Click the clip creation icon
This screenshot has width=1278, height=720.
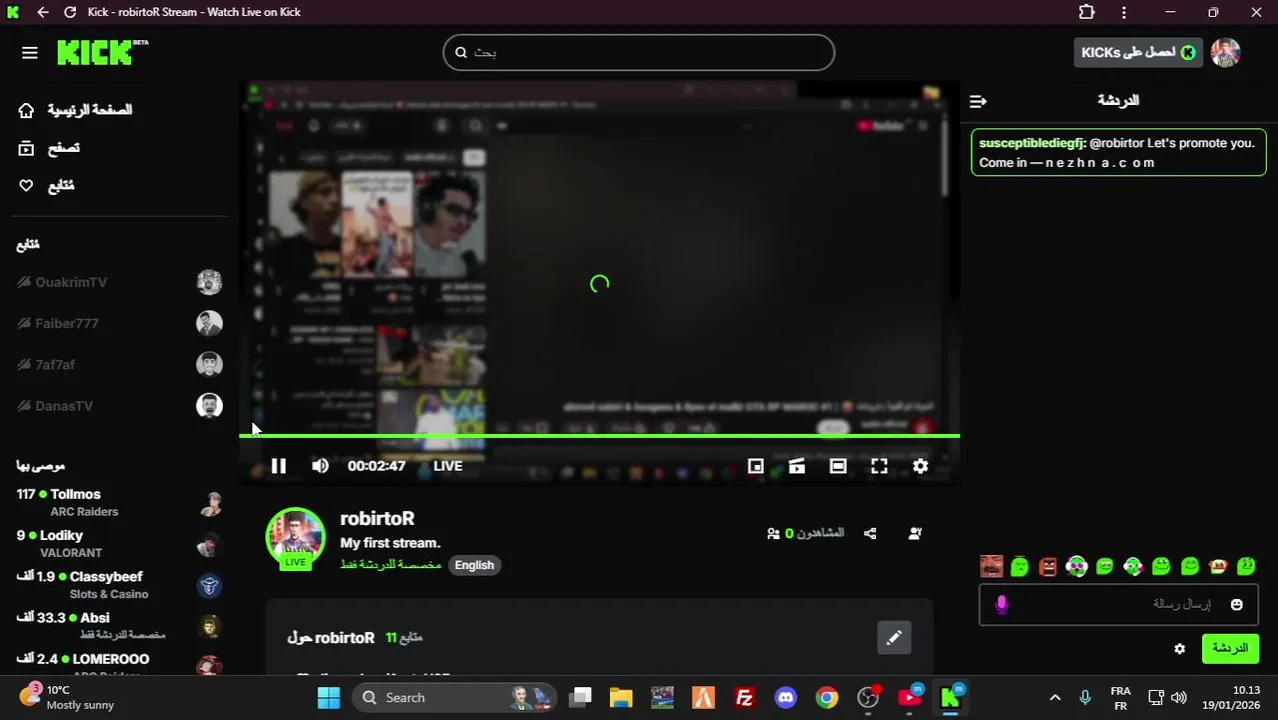pos(797,466)
